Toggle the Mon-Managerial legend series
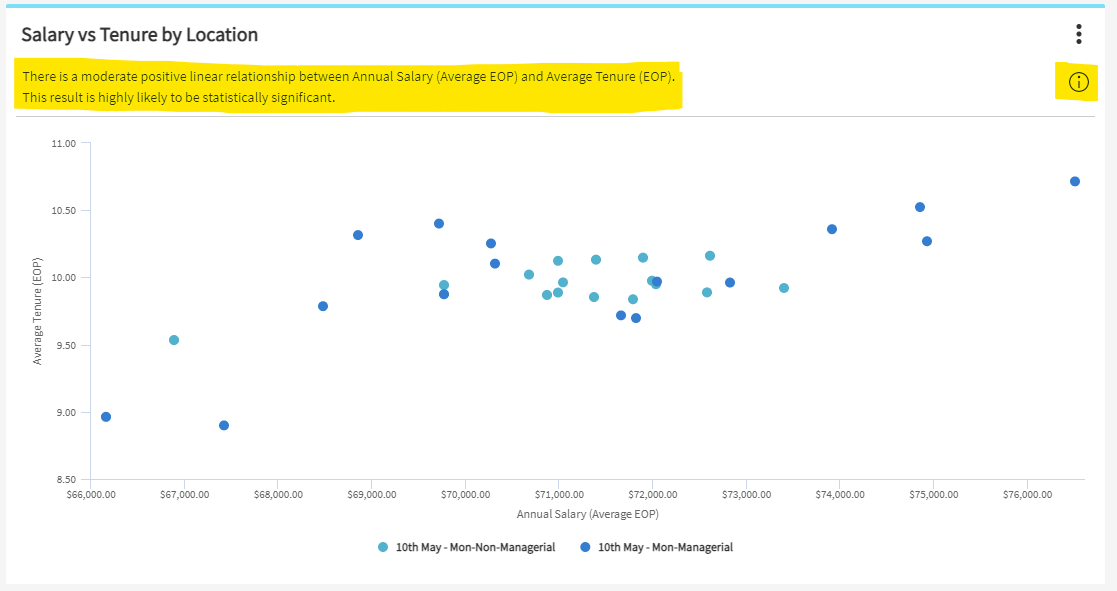The height and width of the screenshot is (591, 1117). tap(665, 547)
